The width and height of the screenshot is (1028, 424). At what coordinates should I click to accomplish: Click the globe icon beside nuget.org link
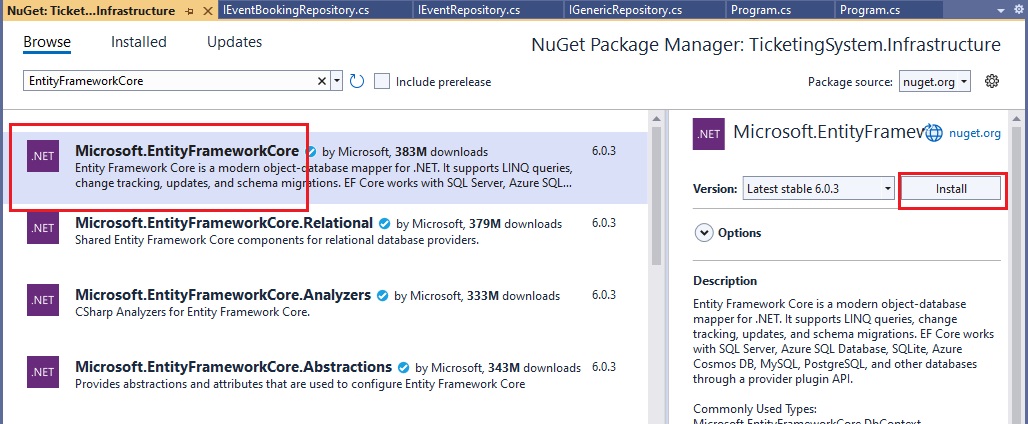click(x=934, y=133)
